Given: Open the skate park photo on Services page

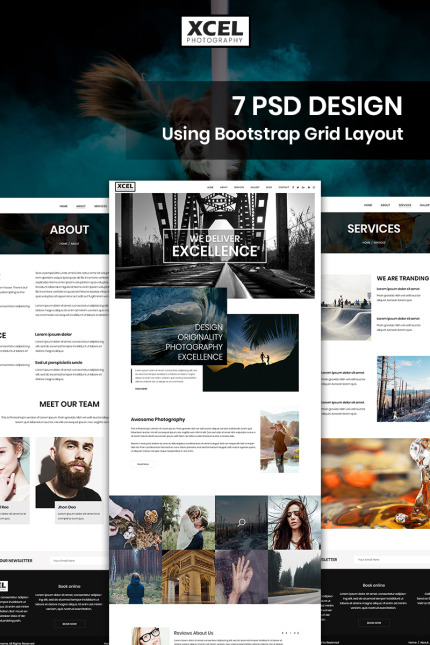Looking at the screenshot, I should [x=346, y=307].
